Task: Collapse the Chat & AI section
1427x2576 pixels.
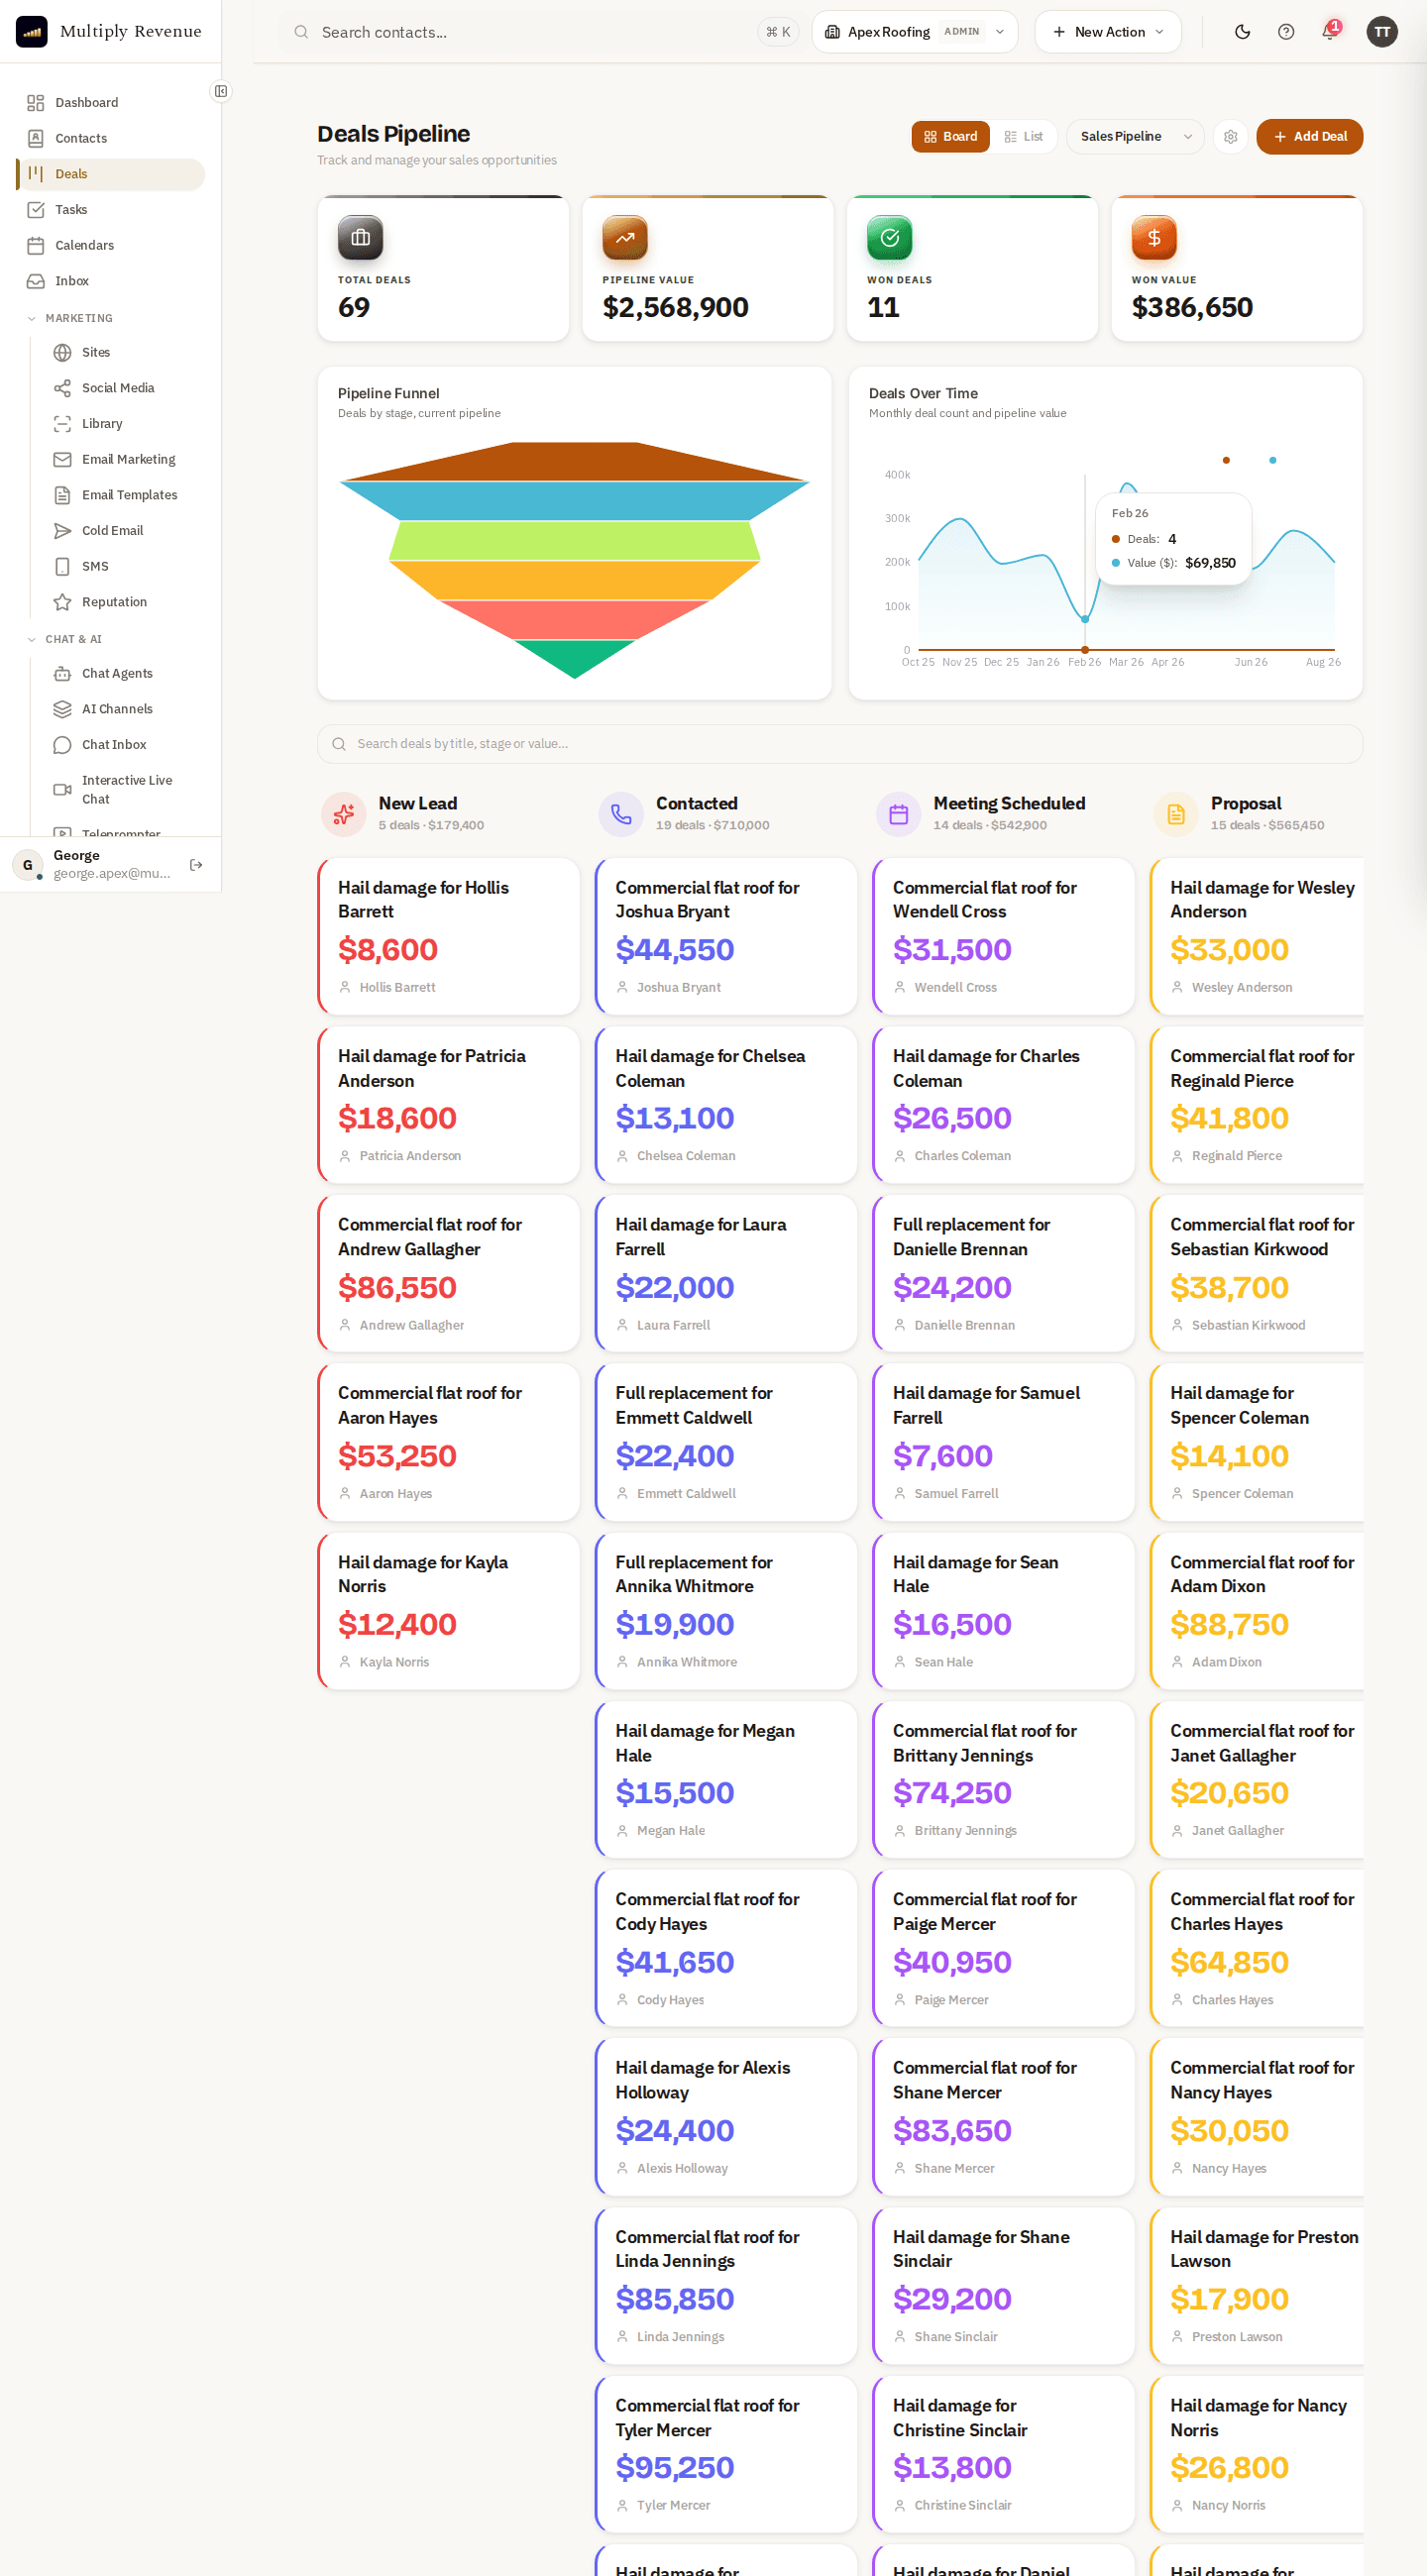Action: (x=64, y=639)
